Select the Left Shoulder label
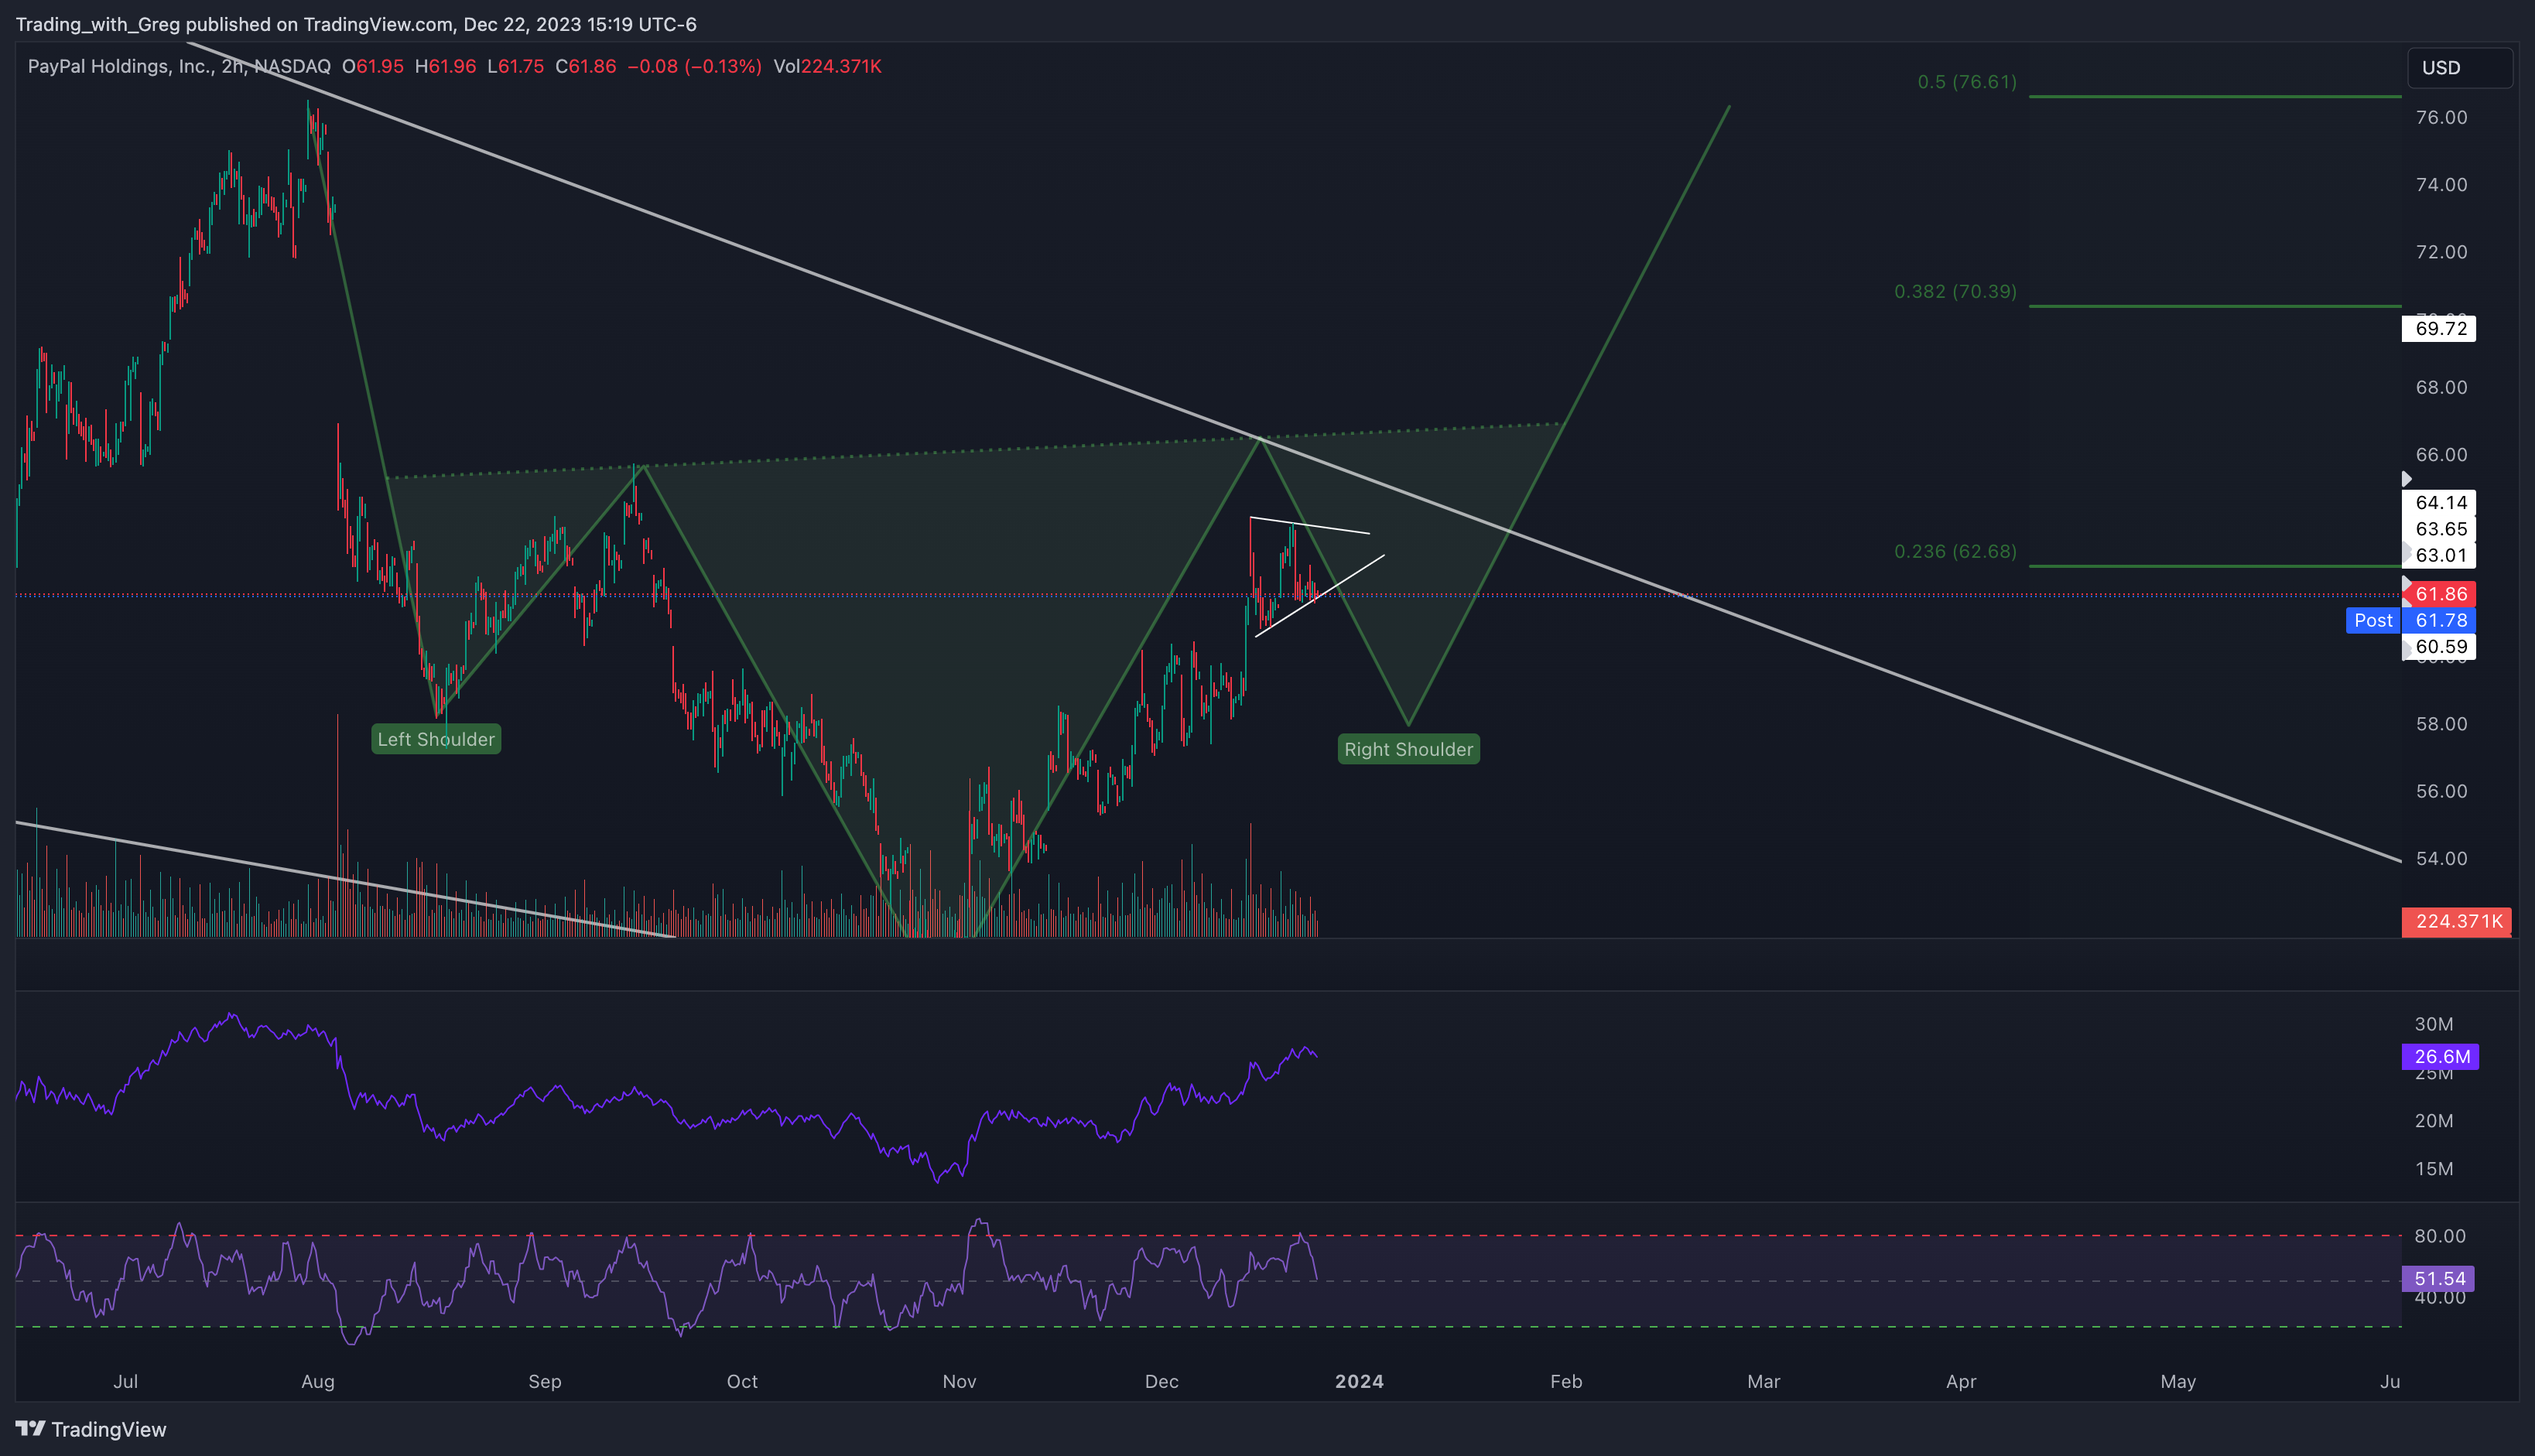The height and width of the screenshot is (1456, 2535). (436, 739)
